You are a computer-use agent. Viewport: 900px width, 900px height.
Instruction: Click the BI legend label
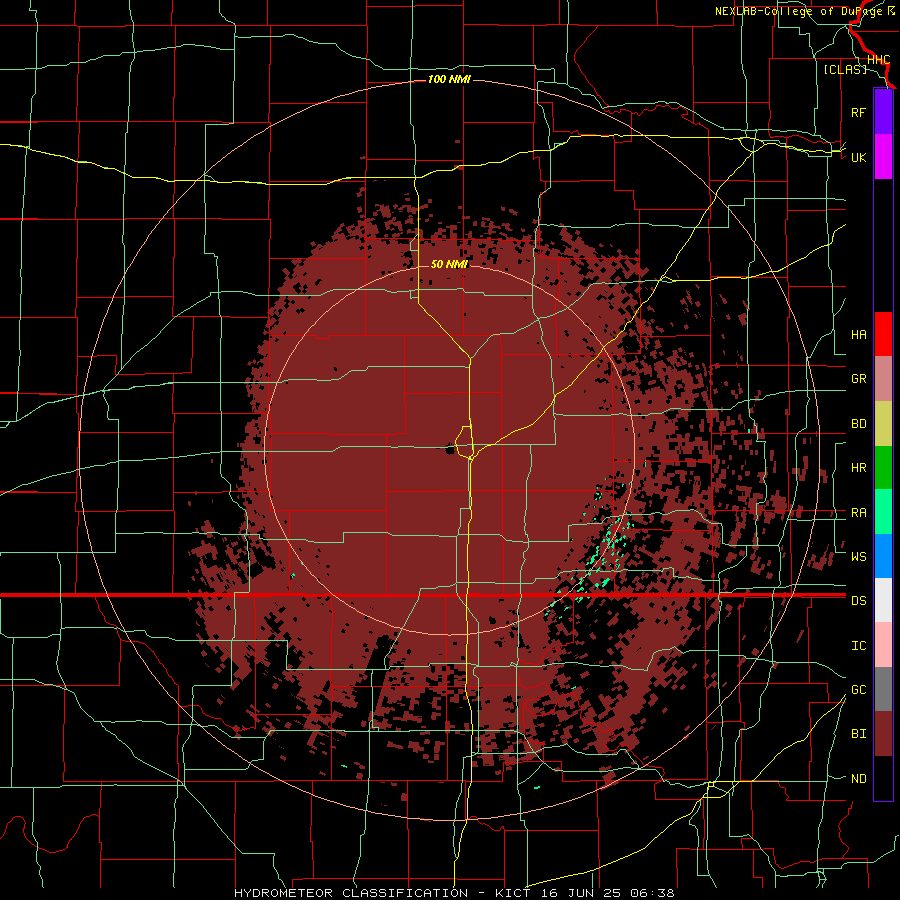858,734
